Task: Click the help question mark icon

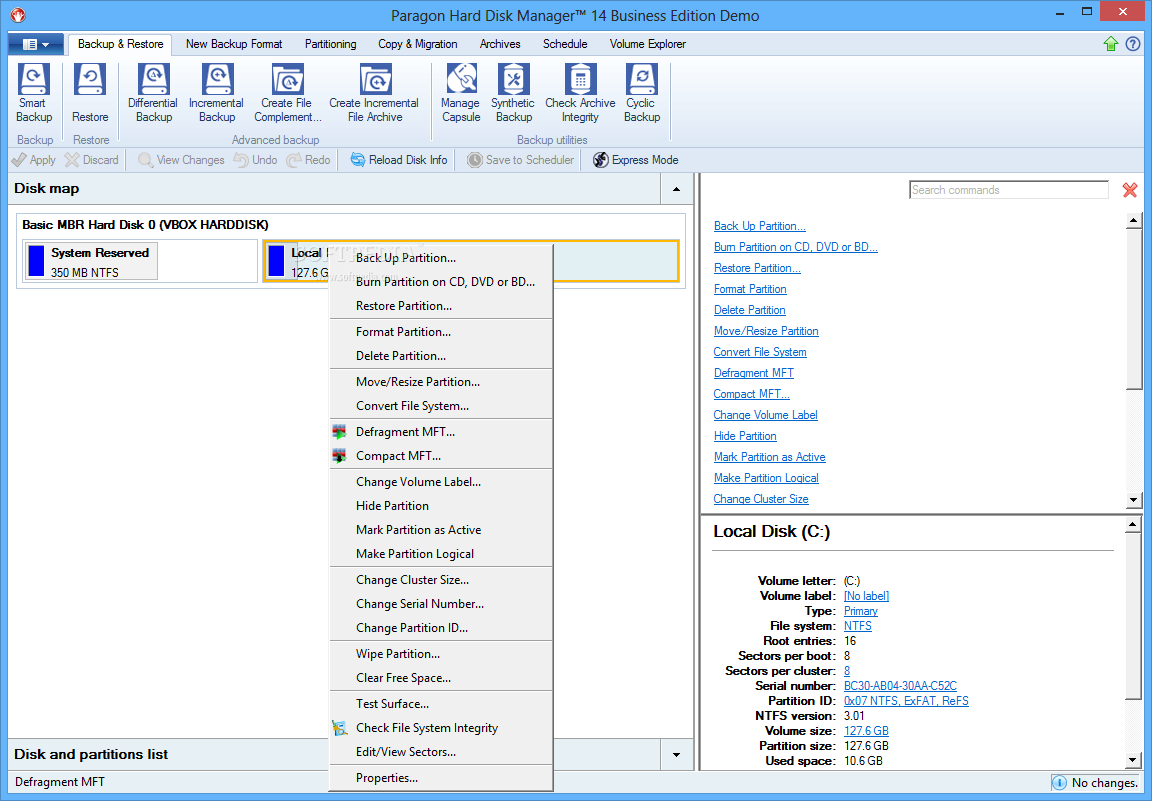Action: click(1133, 44)
